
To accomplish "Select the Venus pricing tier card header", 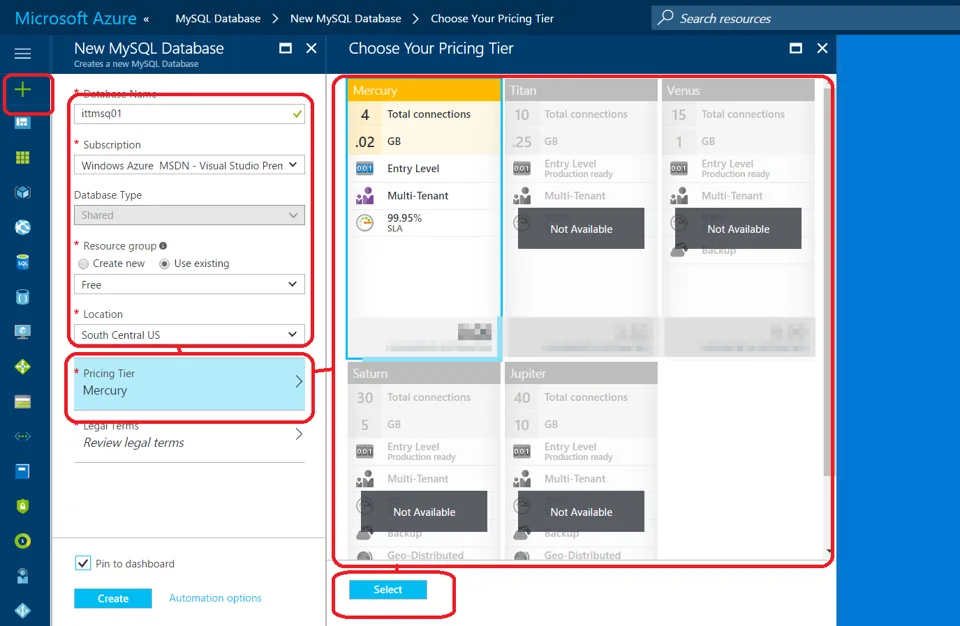I will pos(738,90).
